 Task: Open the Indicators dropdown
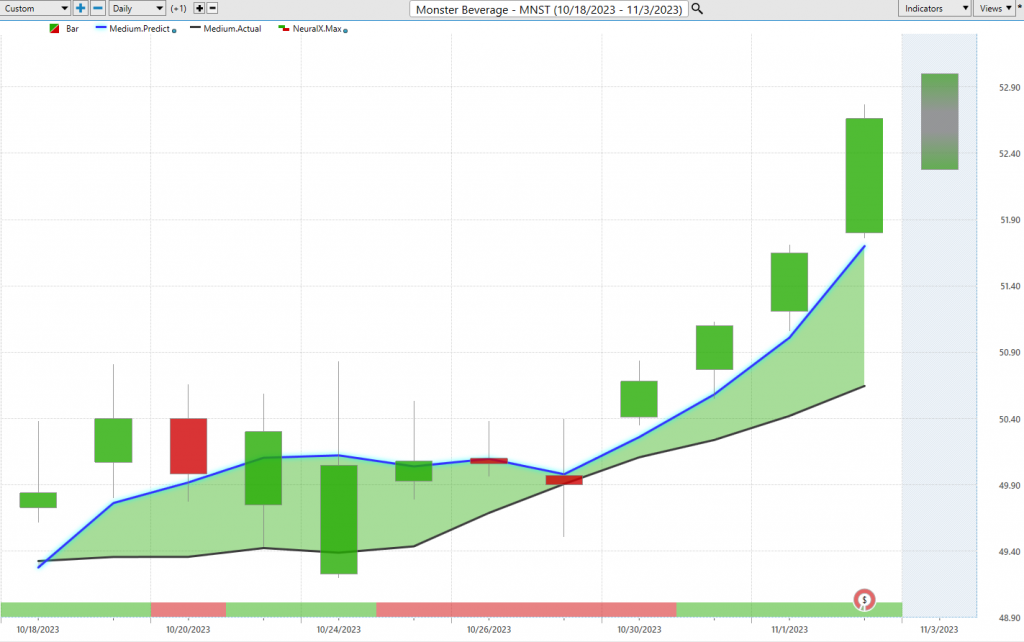(935, 8)
